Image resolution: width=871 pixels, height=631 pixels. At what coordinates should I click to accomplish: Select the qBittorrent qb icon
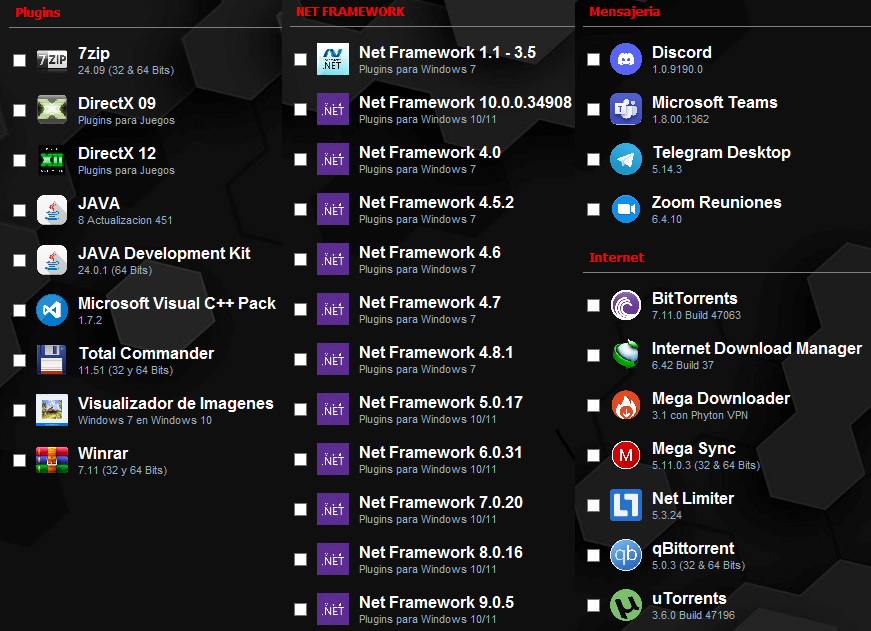(x=625, y=555)
